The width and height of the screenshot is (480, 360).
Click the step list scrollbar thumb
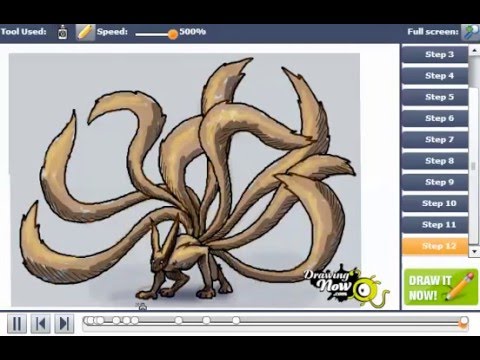(x=473, y=166)
